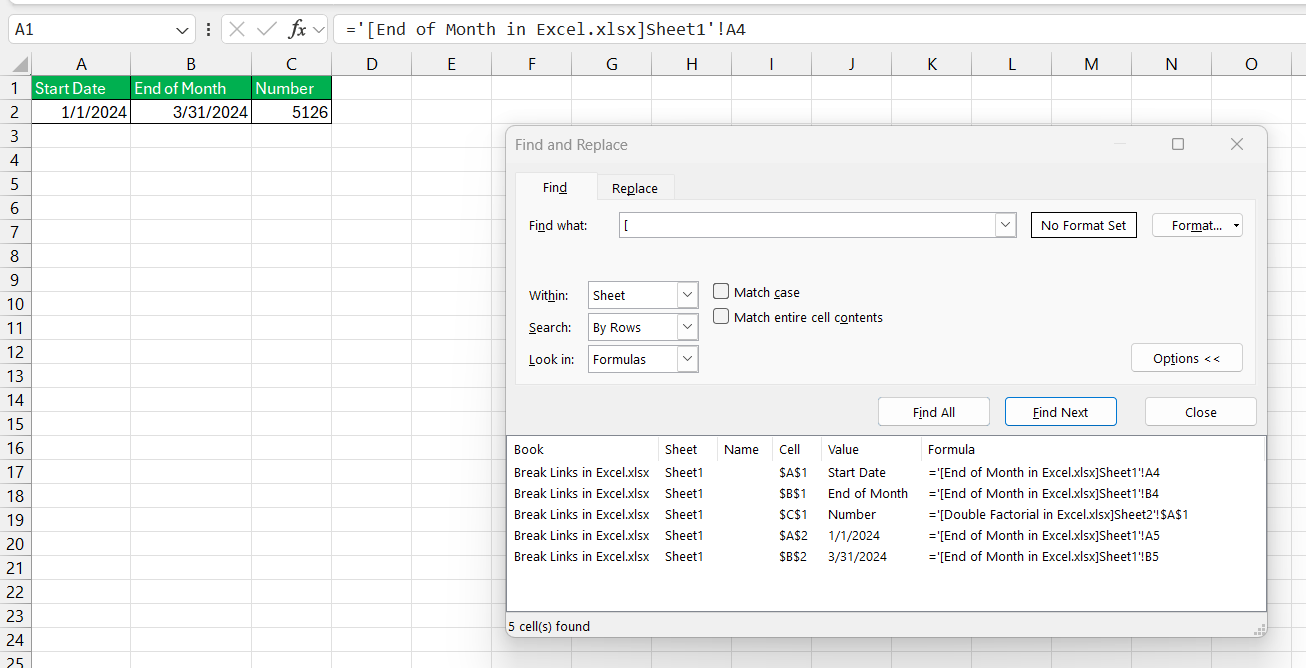Select result row for cell $B$2
The image size is (1306, 668).
point(886,557)
